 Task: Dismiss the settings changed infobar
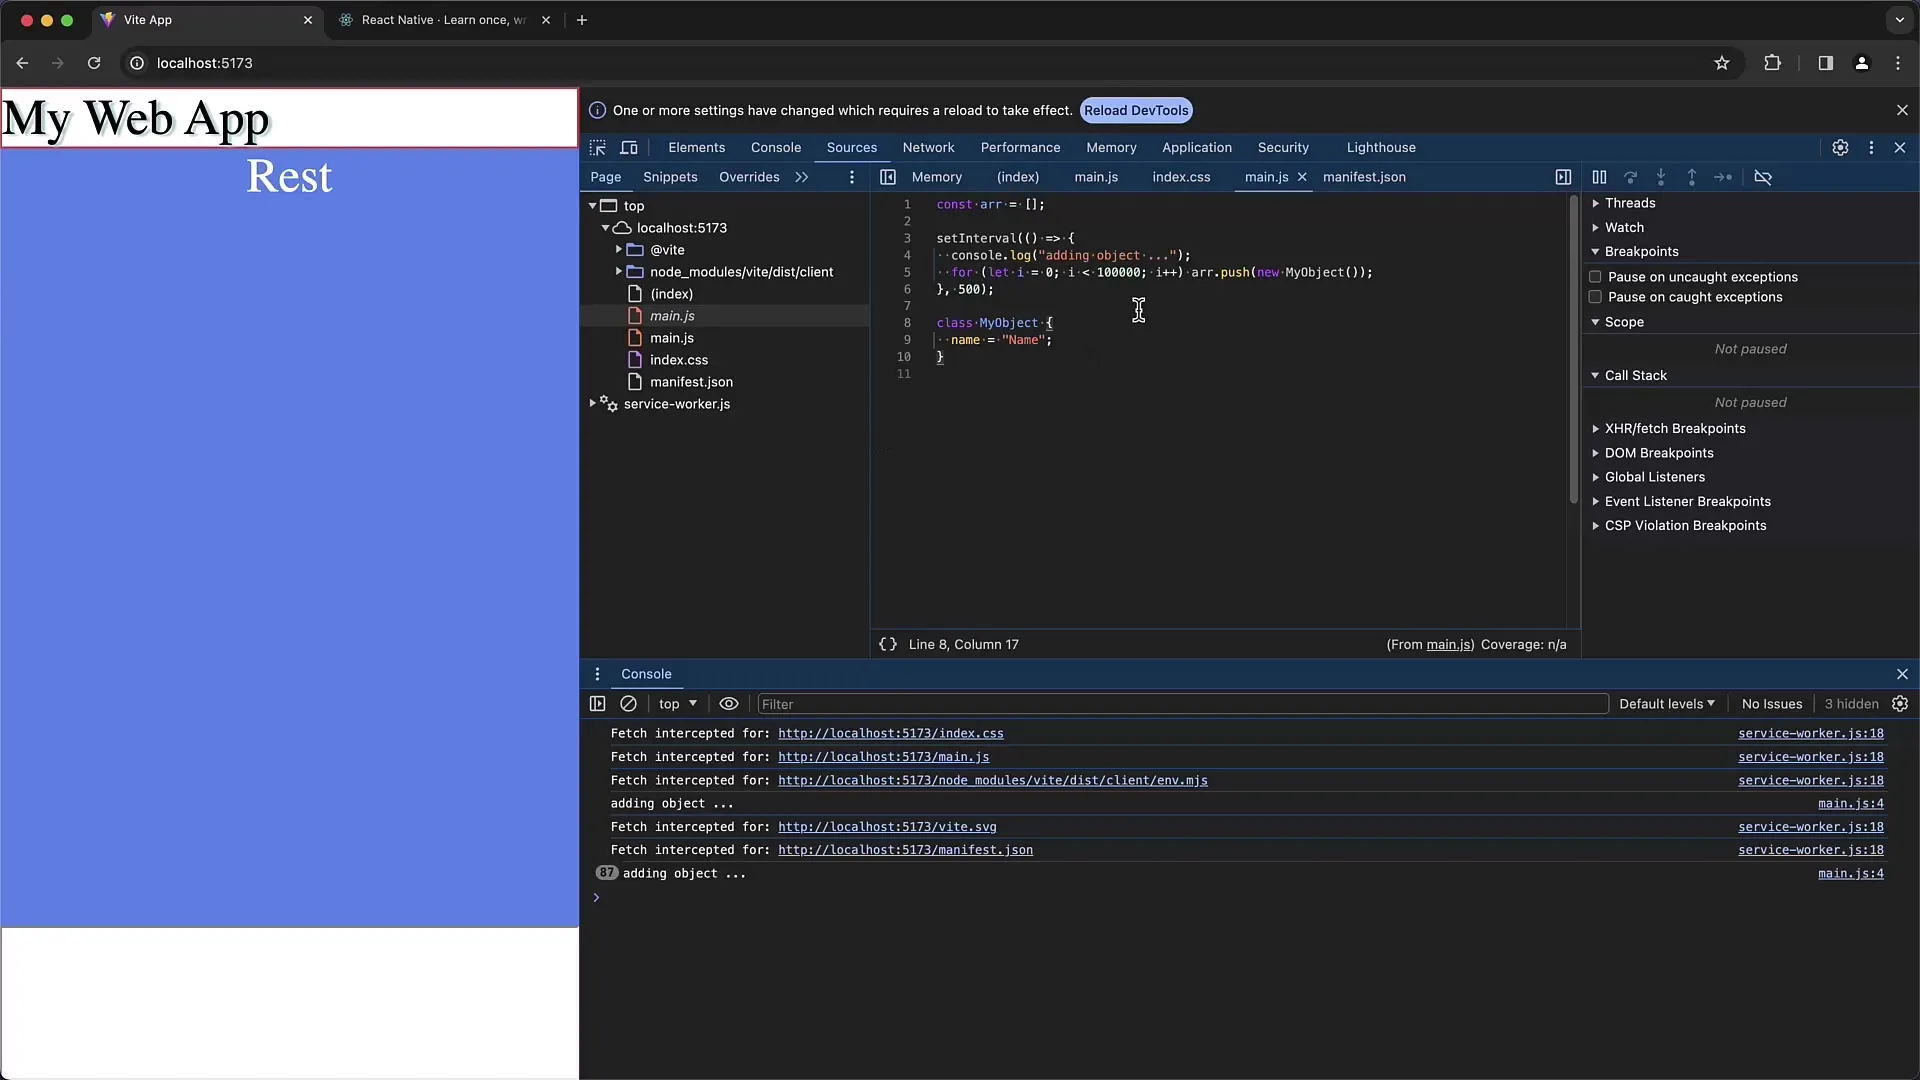point(1902,111)
